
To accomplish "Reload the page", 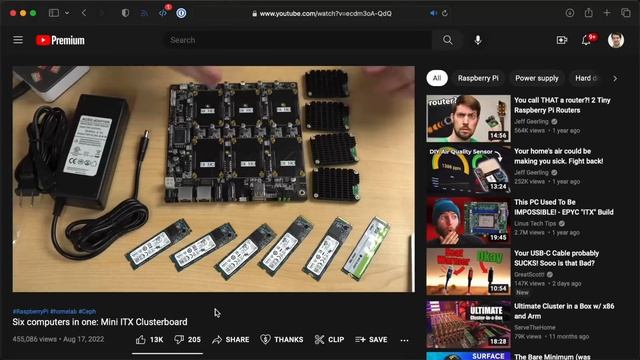I will click(x=445, y=13).
